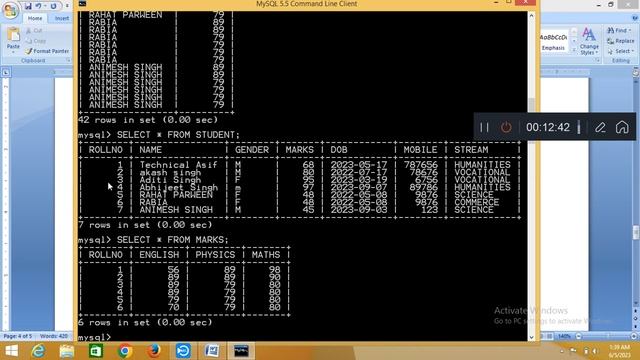This screenshot has height=360, width=640.
Task: Open the Find dropdown arrow
Action: pyautogui.click(x=630, y=31)
